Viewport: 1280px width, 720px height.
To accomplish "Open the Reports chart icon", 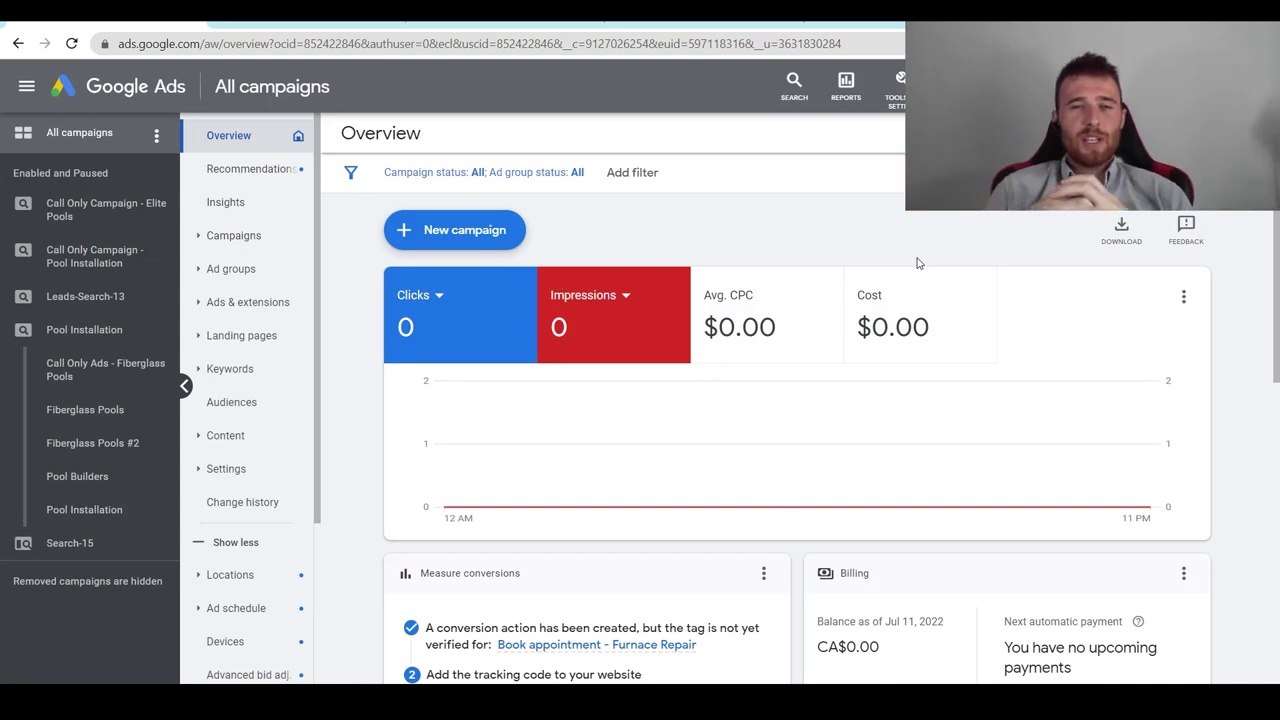I will point(846,86).
